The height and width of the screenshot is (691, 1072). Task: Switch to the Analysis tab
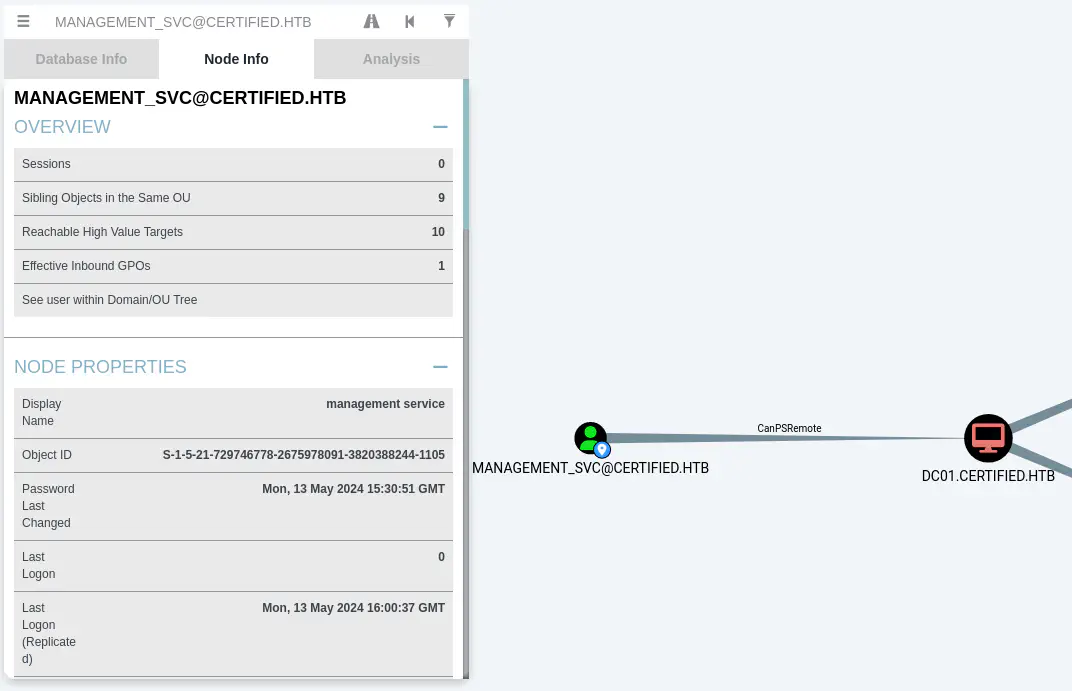point(391,59)
